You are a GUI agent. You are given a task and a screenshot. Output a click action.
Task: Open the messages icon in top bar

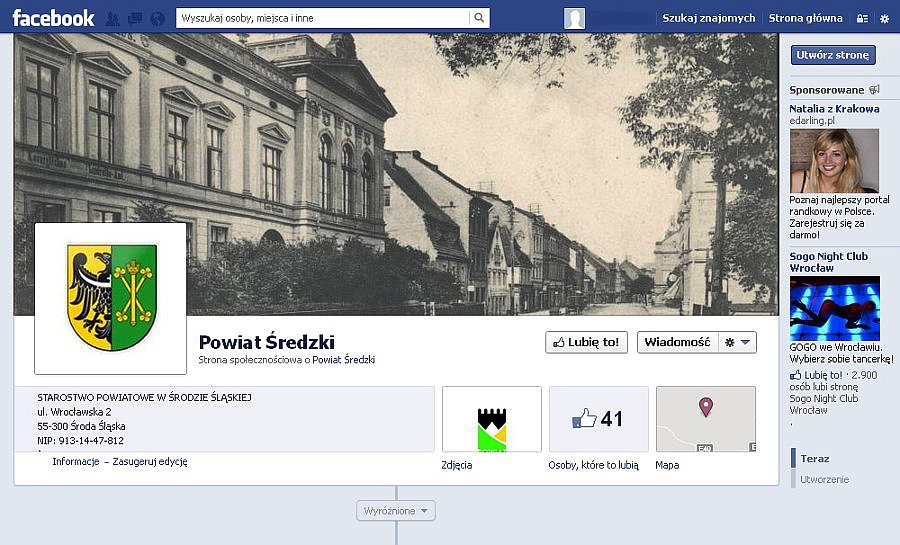[135, 19]
